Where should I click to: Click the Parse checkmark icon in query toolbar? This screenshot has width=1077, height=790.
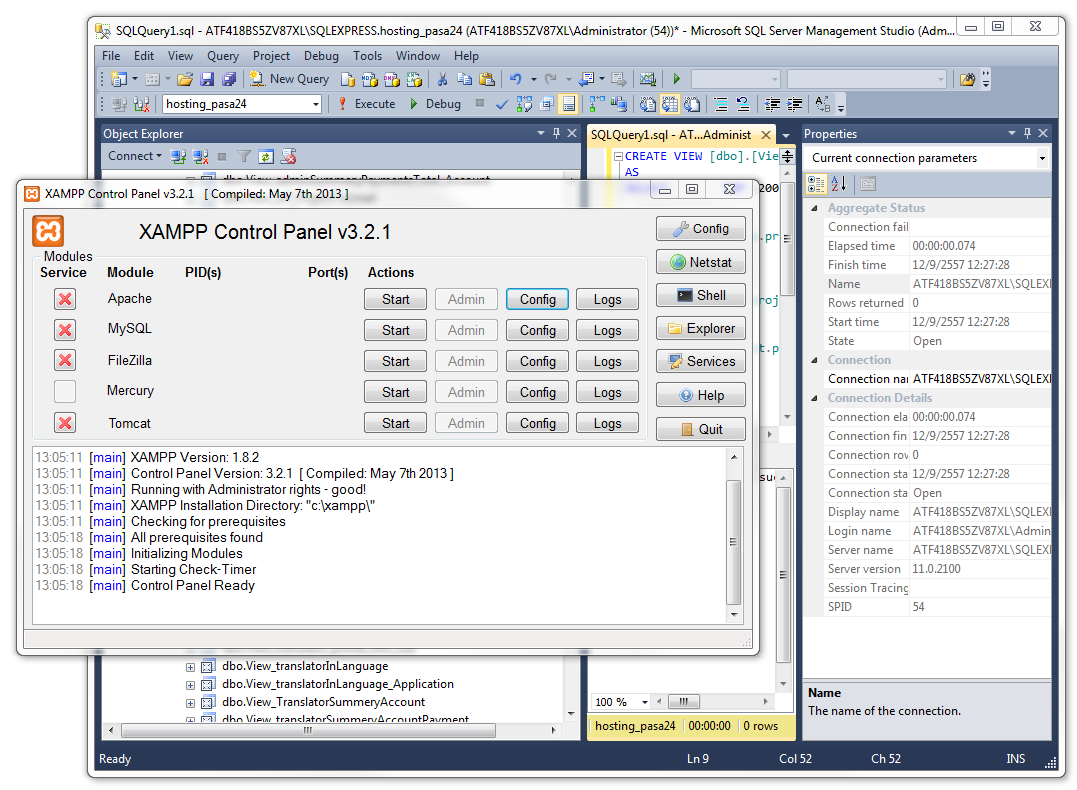click(501, 104)
